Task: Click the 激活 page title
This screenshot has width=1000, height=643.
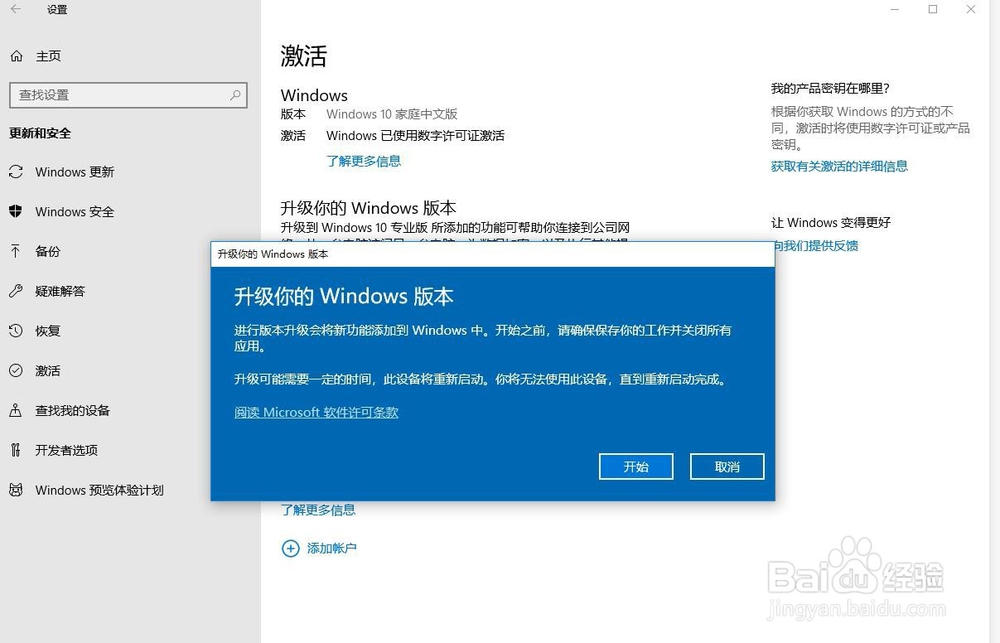Action: tap(304, 56)
